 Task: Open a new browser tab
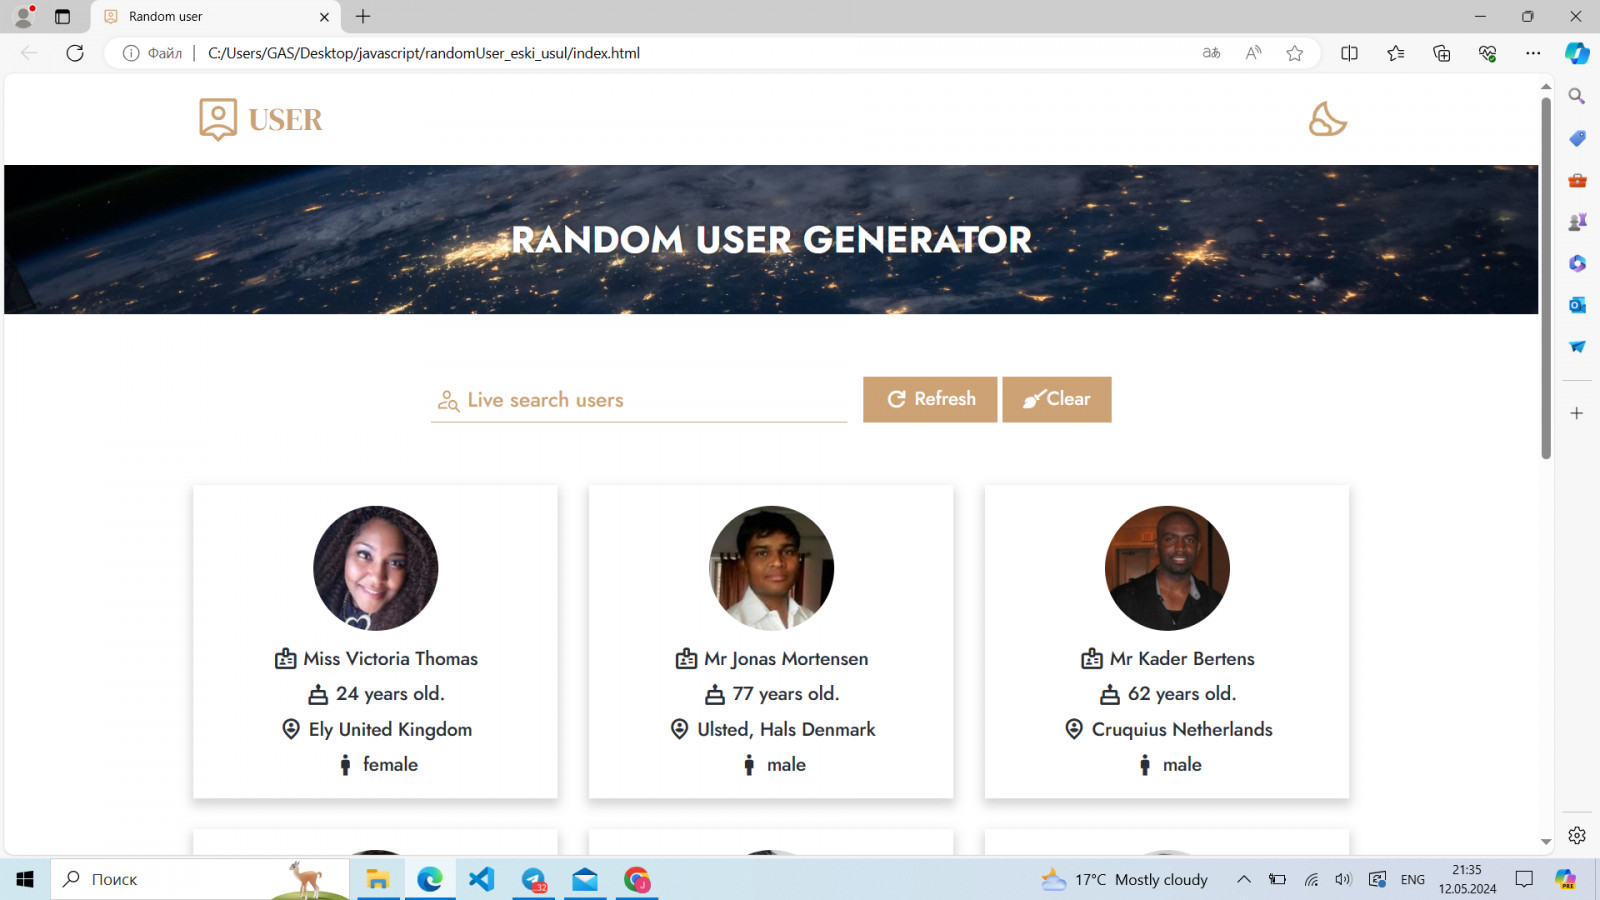[x=363, y=16]
